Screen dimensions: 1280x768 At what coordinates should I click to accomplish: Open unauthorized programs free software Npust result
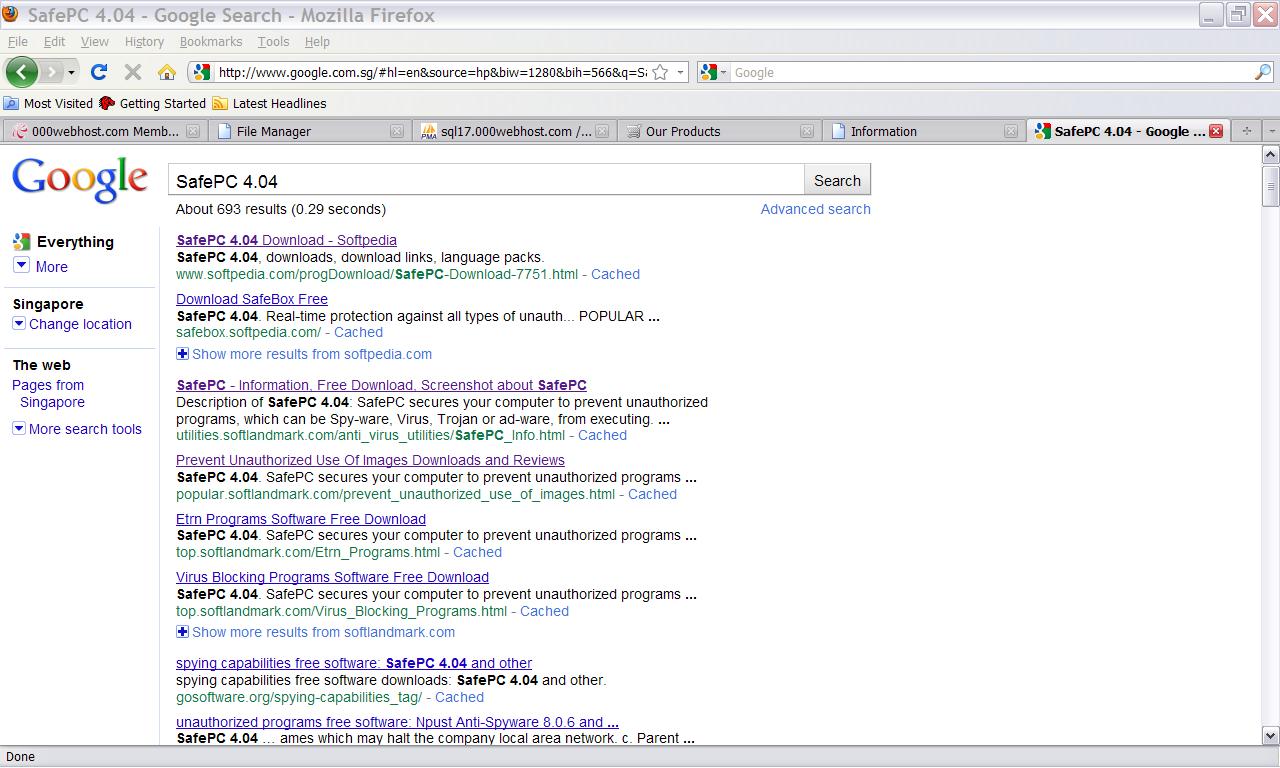397,722
